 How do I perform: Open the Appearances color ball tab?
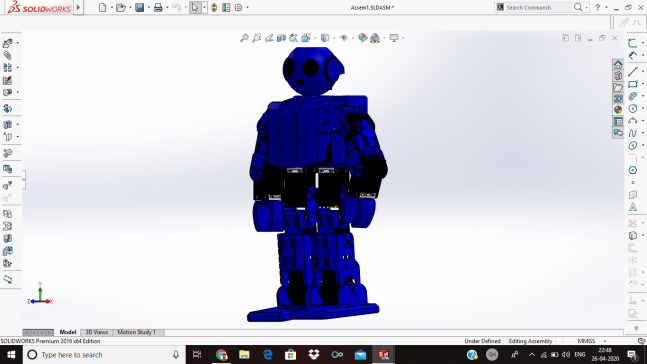point(618,110)
